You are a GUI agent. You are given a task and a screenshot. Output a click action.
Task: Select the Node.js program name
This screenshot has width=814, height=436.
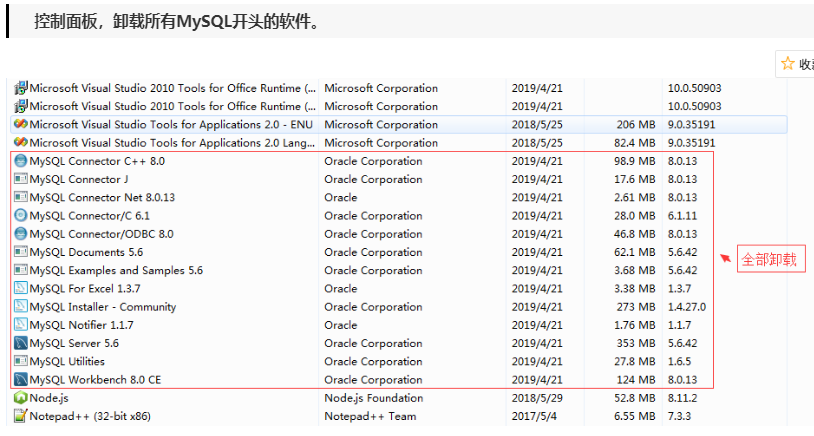click(x=49, y=398)
